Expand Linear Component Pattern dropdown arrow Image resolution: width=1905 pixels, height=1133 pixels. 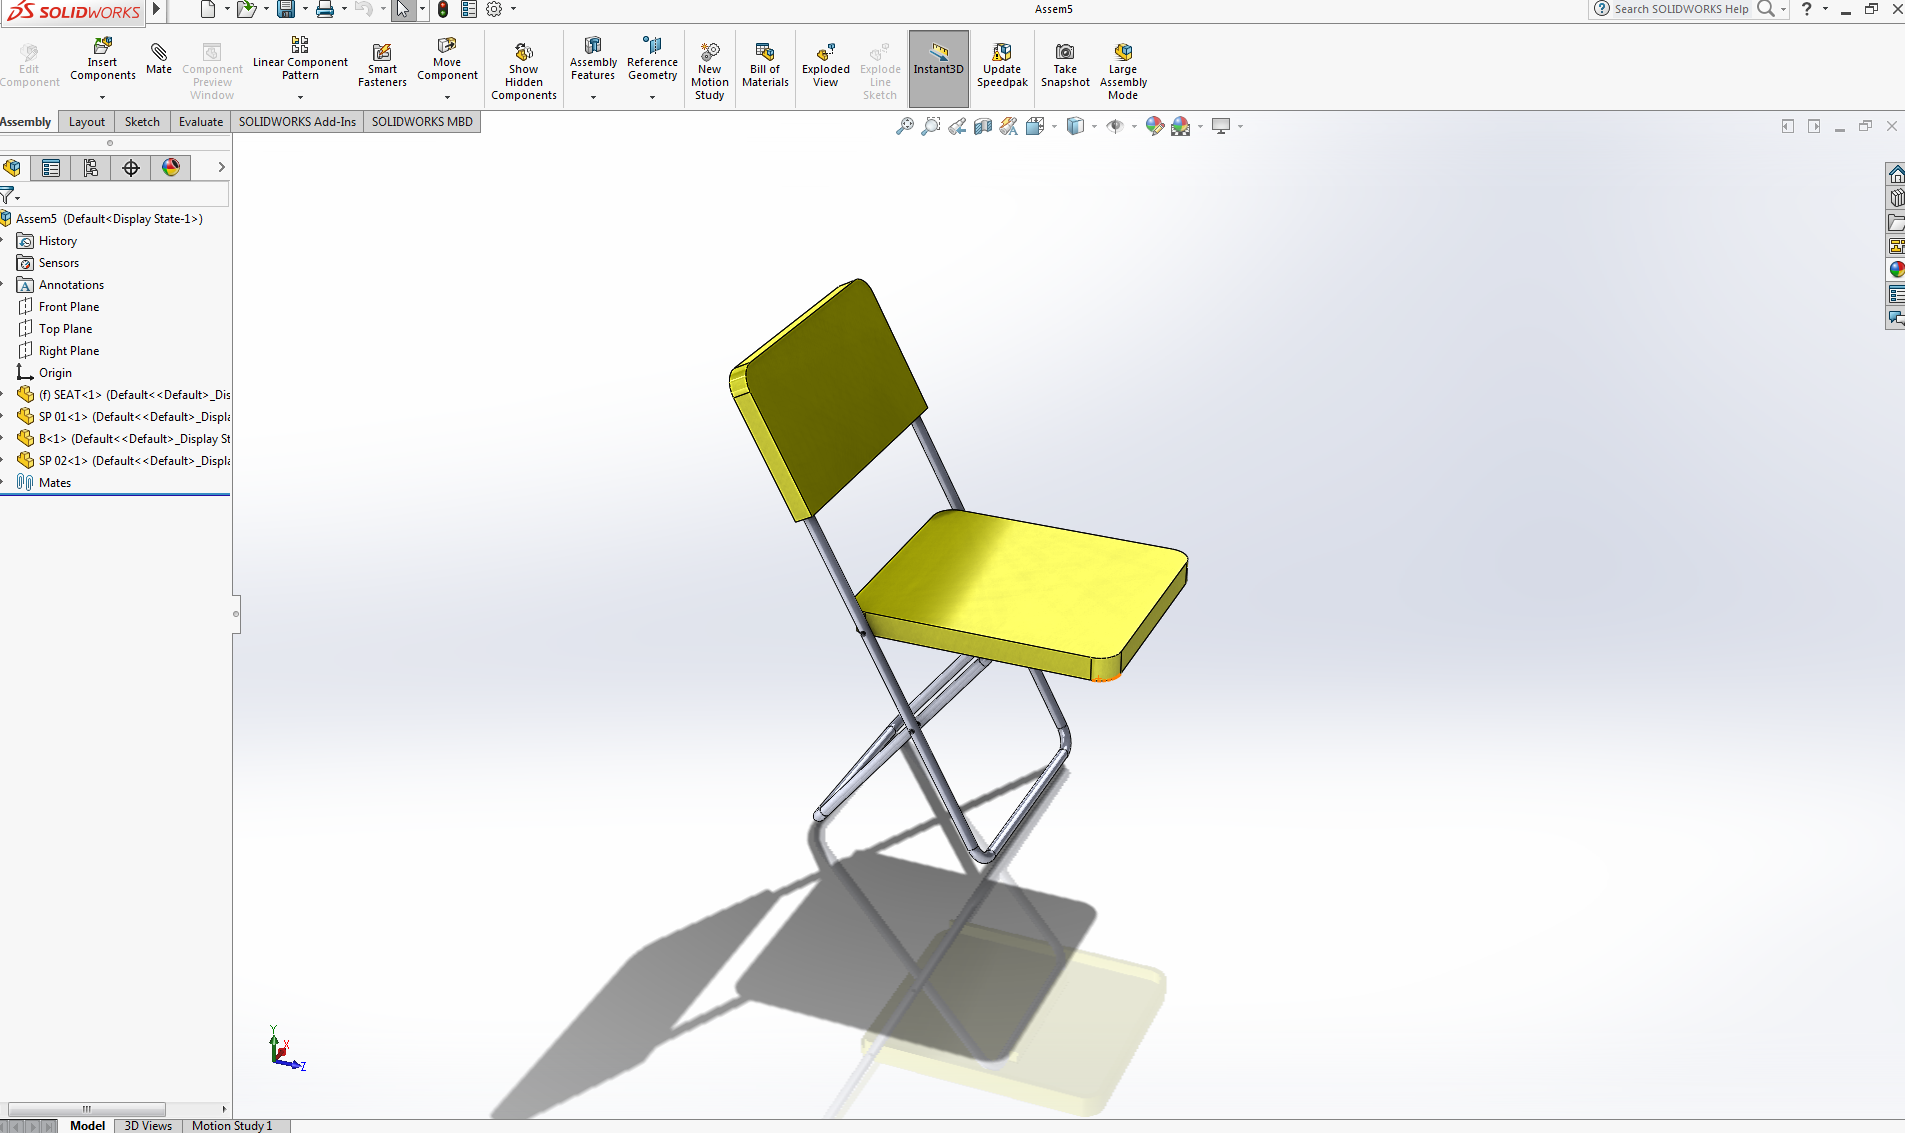[x=300, y=97]
